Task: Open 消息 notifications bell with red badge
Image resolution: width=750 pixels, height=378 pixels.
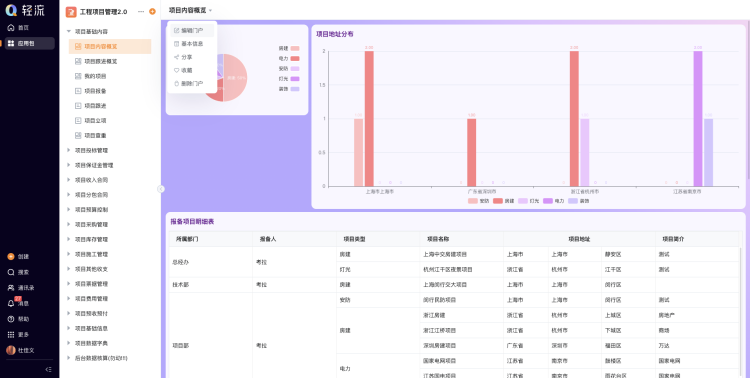Action: click(x=19, y=303)
